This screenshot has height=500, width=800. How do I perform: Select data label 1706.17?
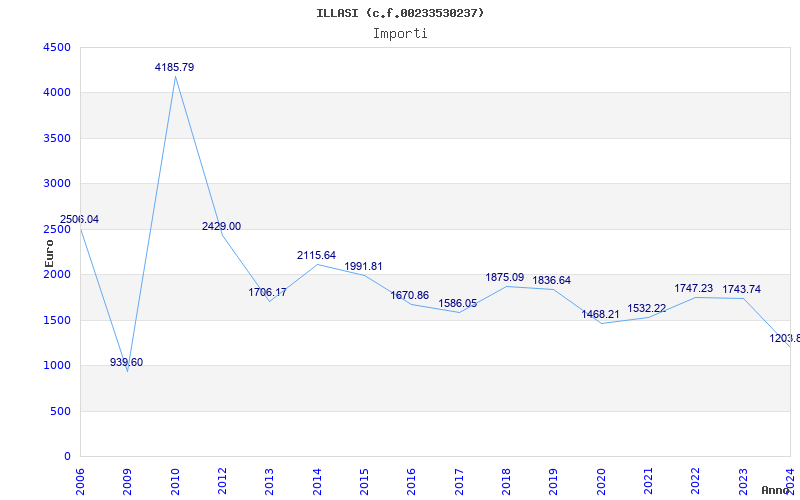click(x=267, y=292)
